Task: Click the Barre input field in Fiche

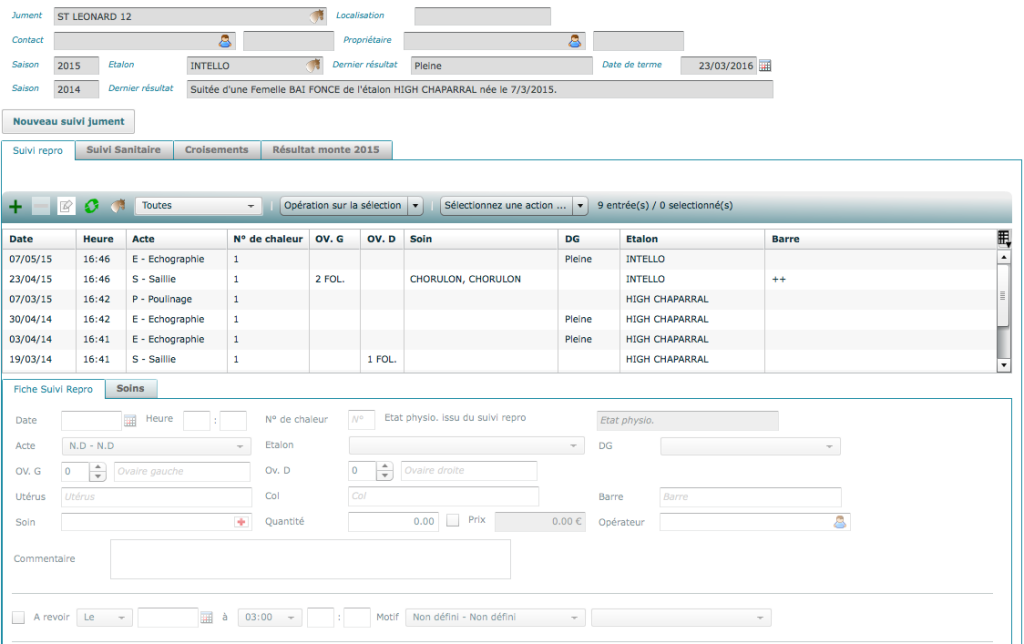Action: [x=750, y=497]
